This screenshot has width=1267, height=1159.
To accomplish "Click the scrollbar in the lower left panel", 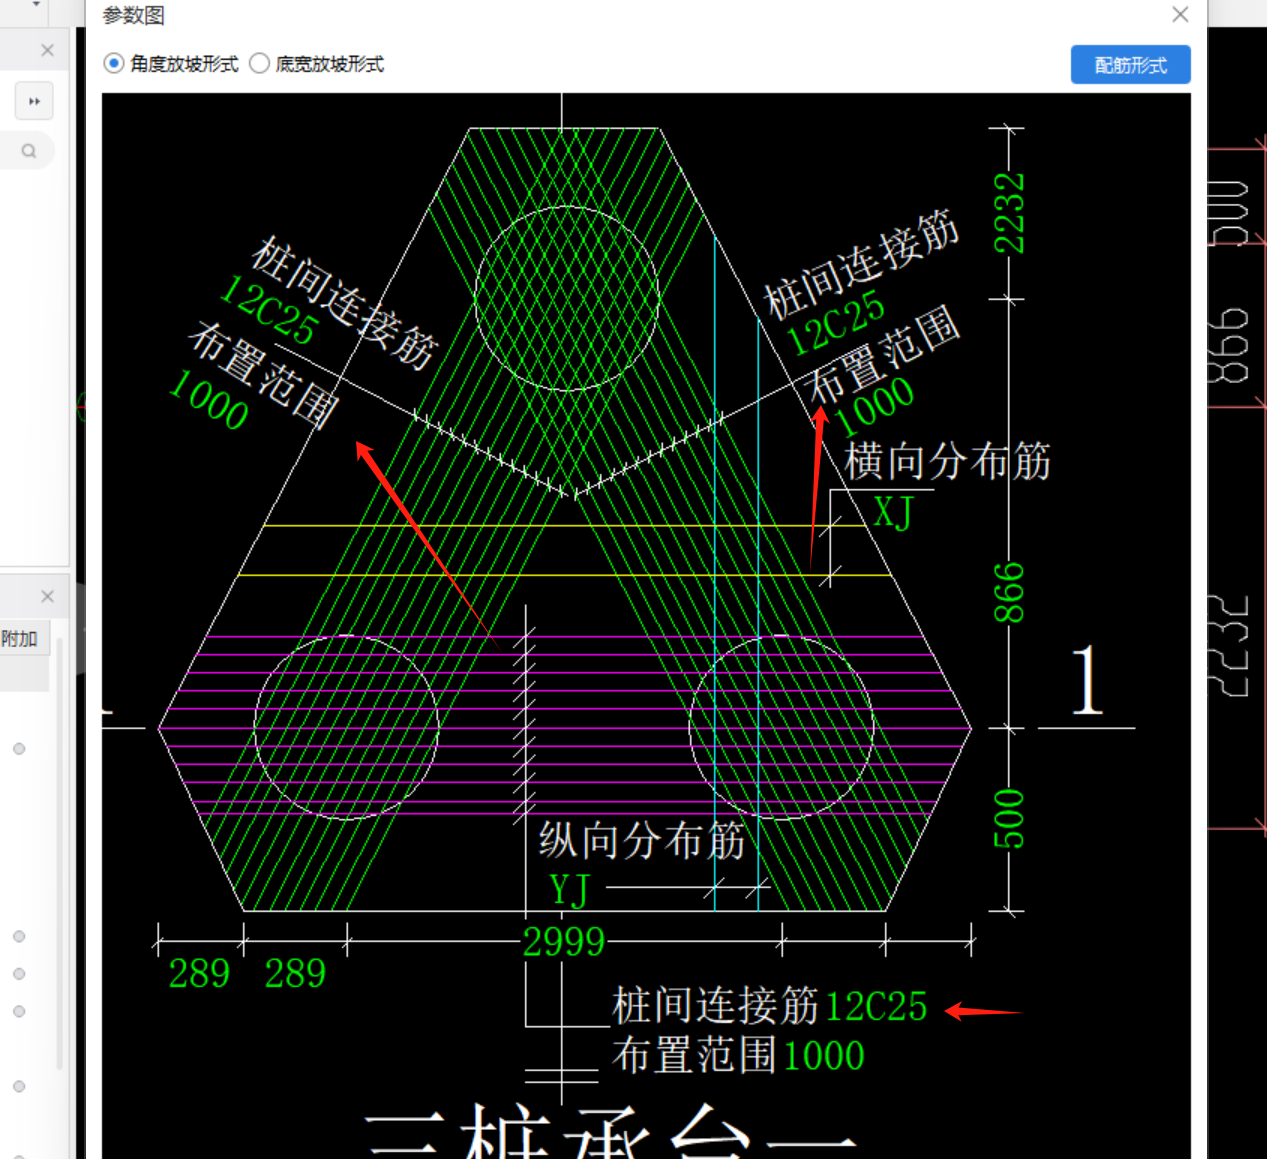I will point(60,855).
